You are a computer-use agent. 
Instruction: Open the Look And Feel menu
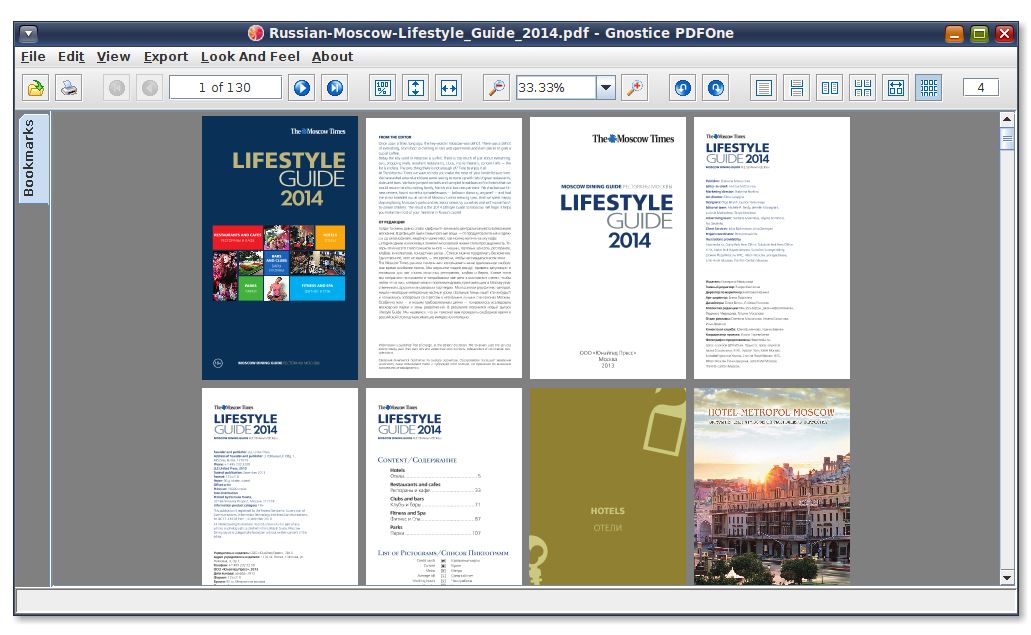(x=250, y=57)
